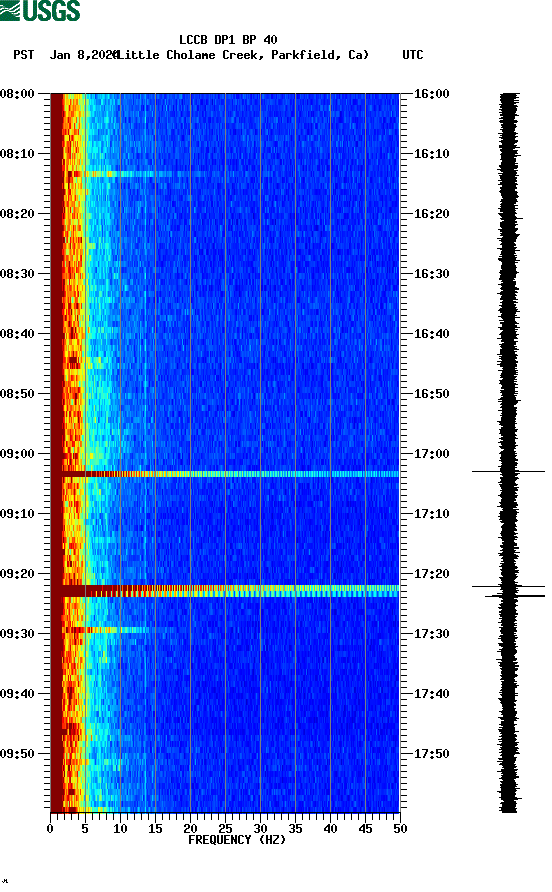Click the 16:30 UTC time label
Image resolution: width=552 pixels, height=892 pixels.
(431, 274)
